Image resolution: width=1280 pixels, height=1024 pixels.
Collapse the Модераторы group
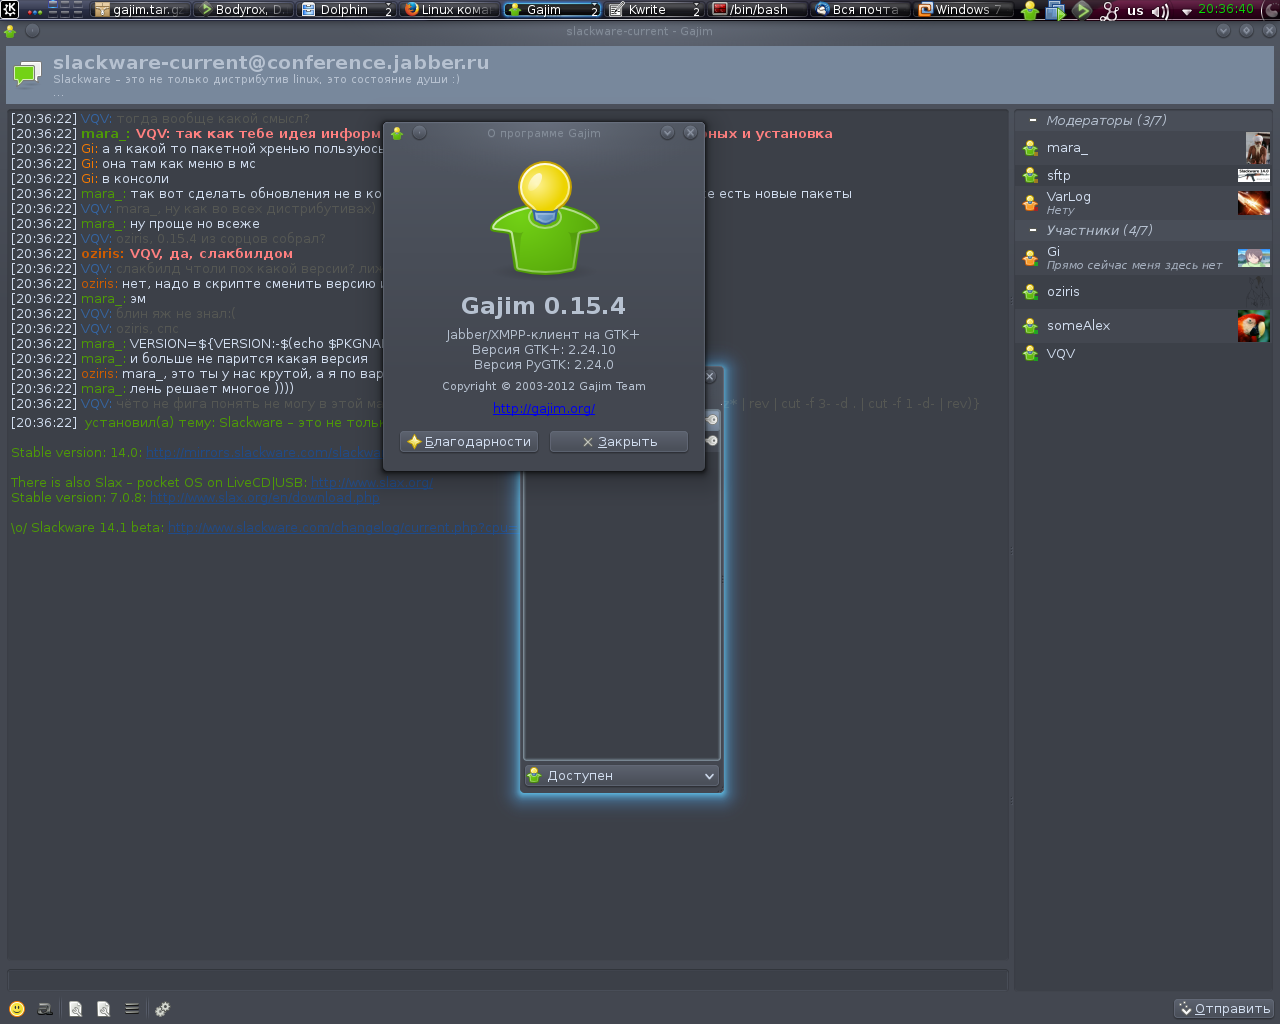(x=1033, y=120)
